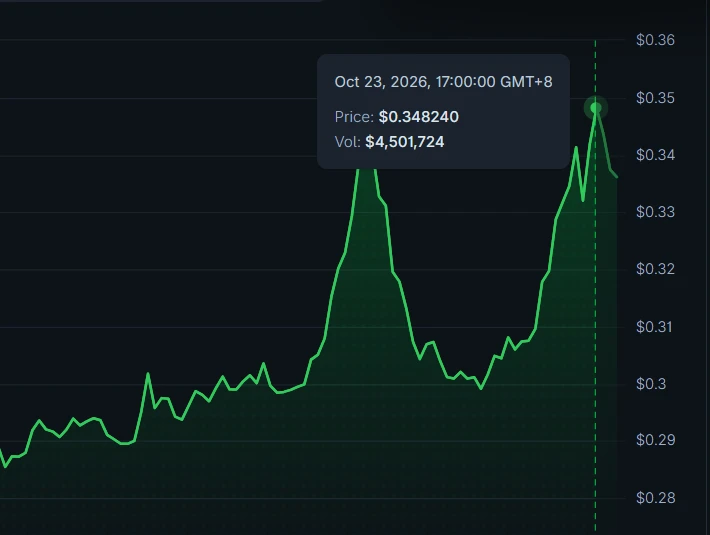This screenshot has height=535, width=710.
Task: Click the $0.34 axis label
Action: click(655, 155)
